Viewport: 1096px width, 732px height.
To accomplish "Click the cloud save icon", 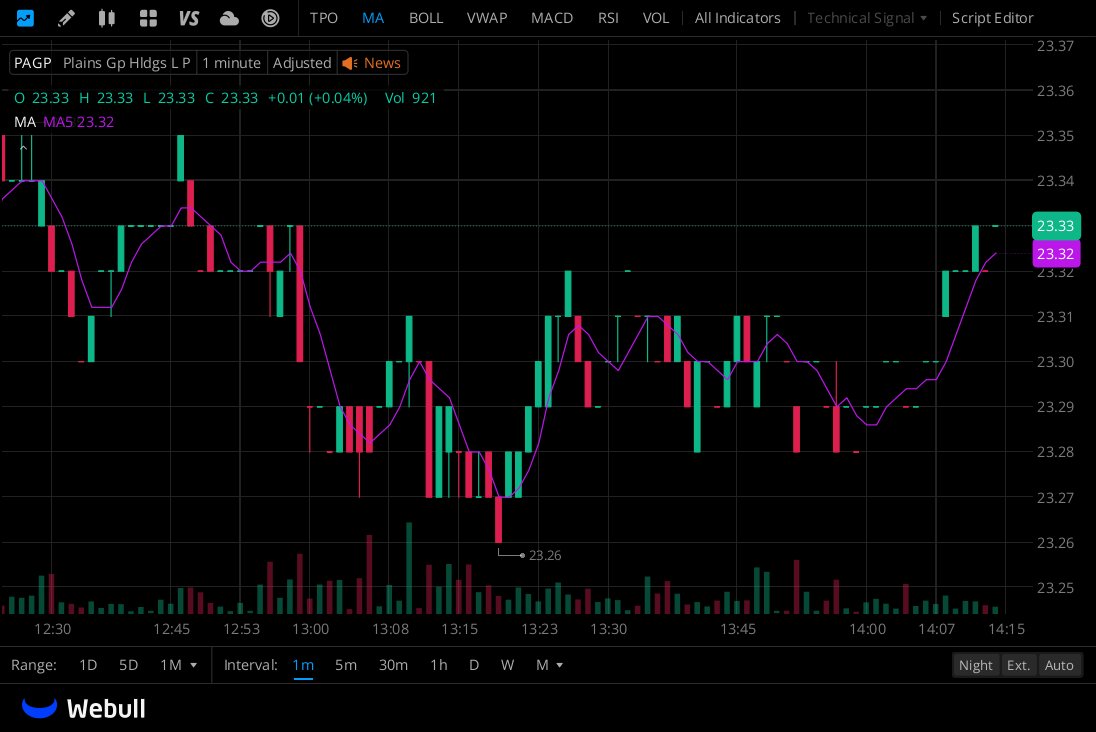I will [229, 18].
